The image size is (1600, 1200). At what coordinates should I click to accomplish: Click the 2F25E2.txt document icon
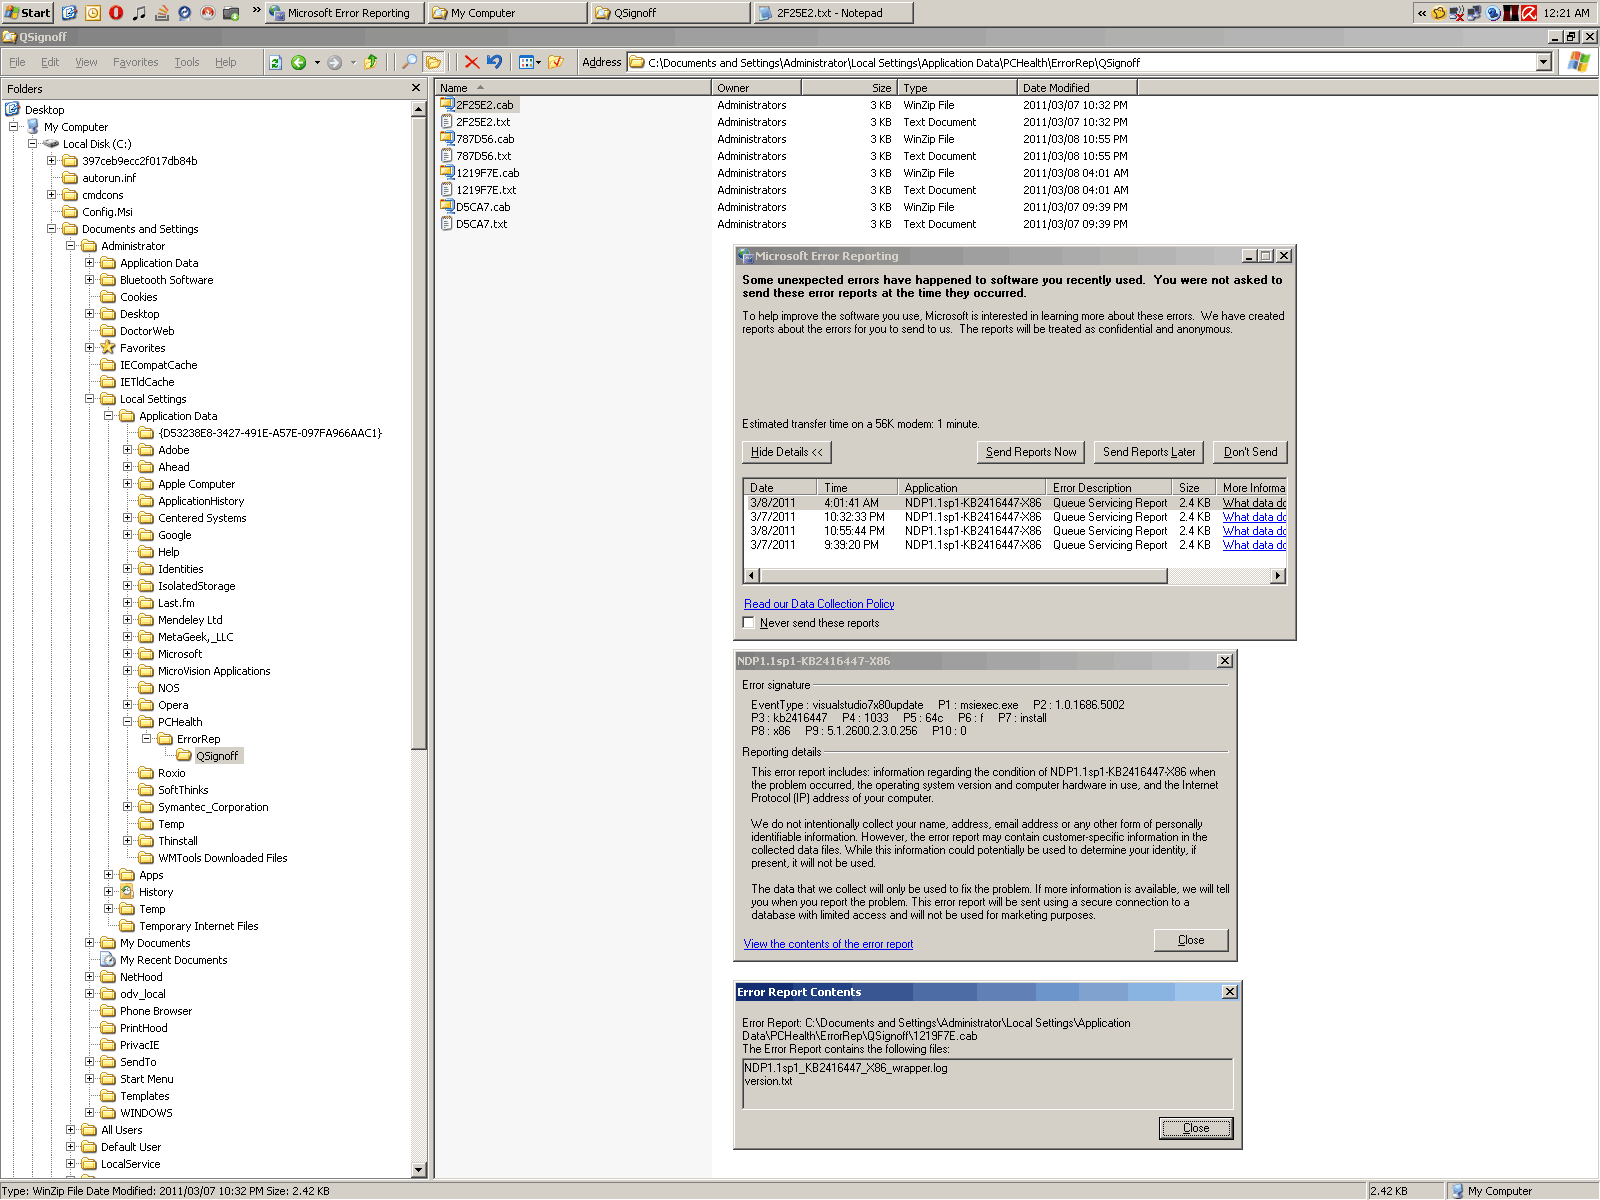point(448,122)
